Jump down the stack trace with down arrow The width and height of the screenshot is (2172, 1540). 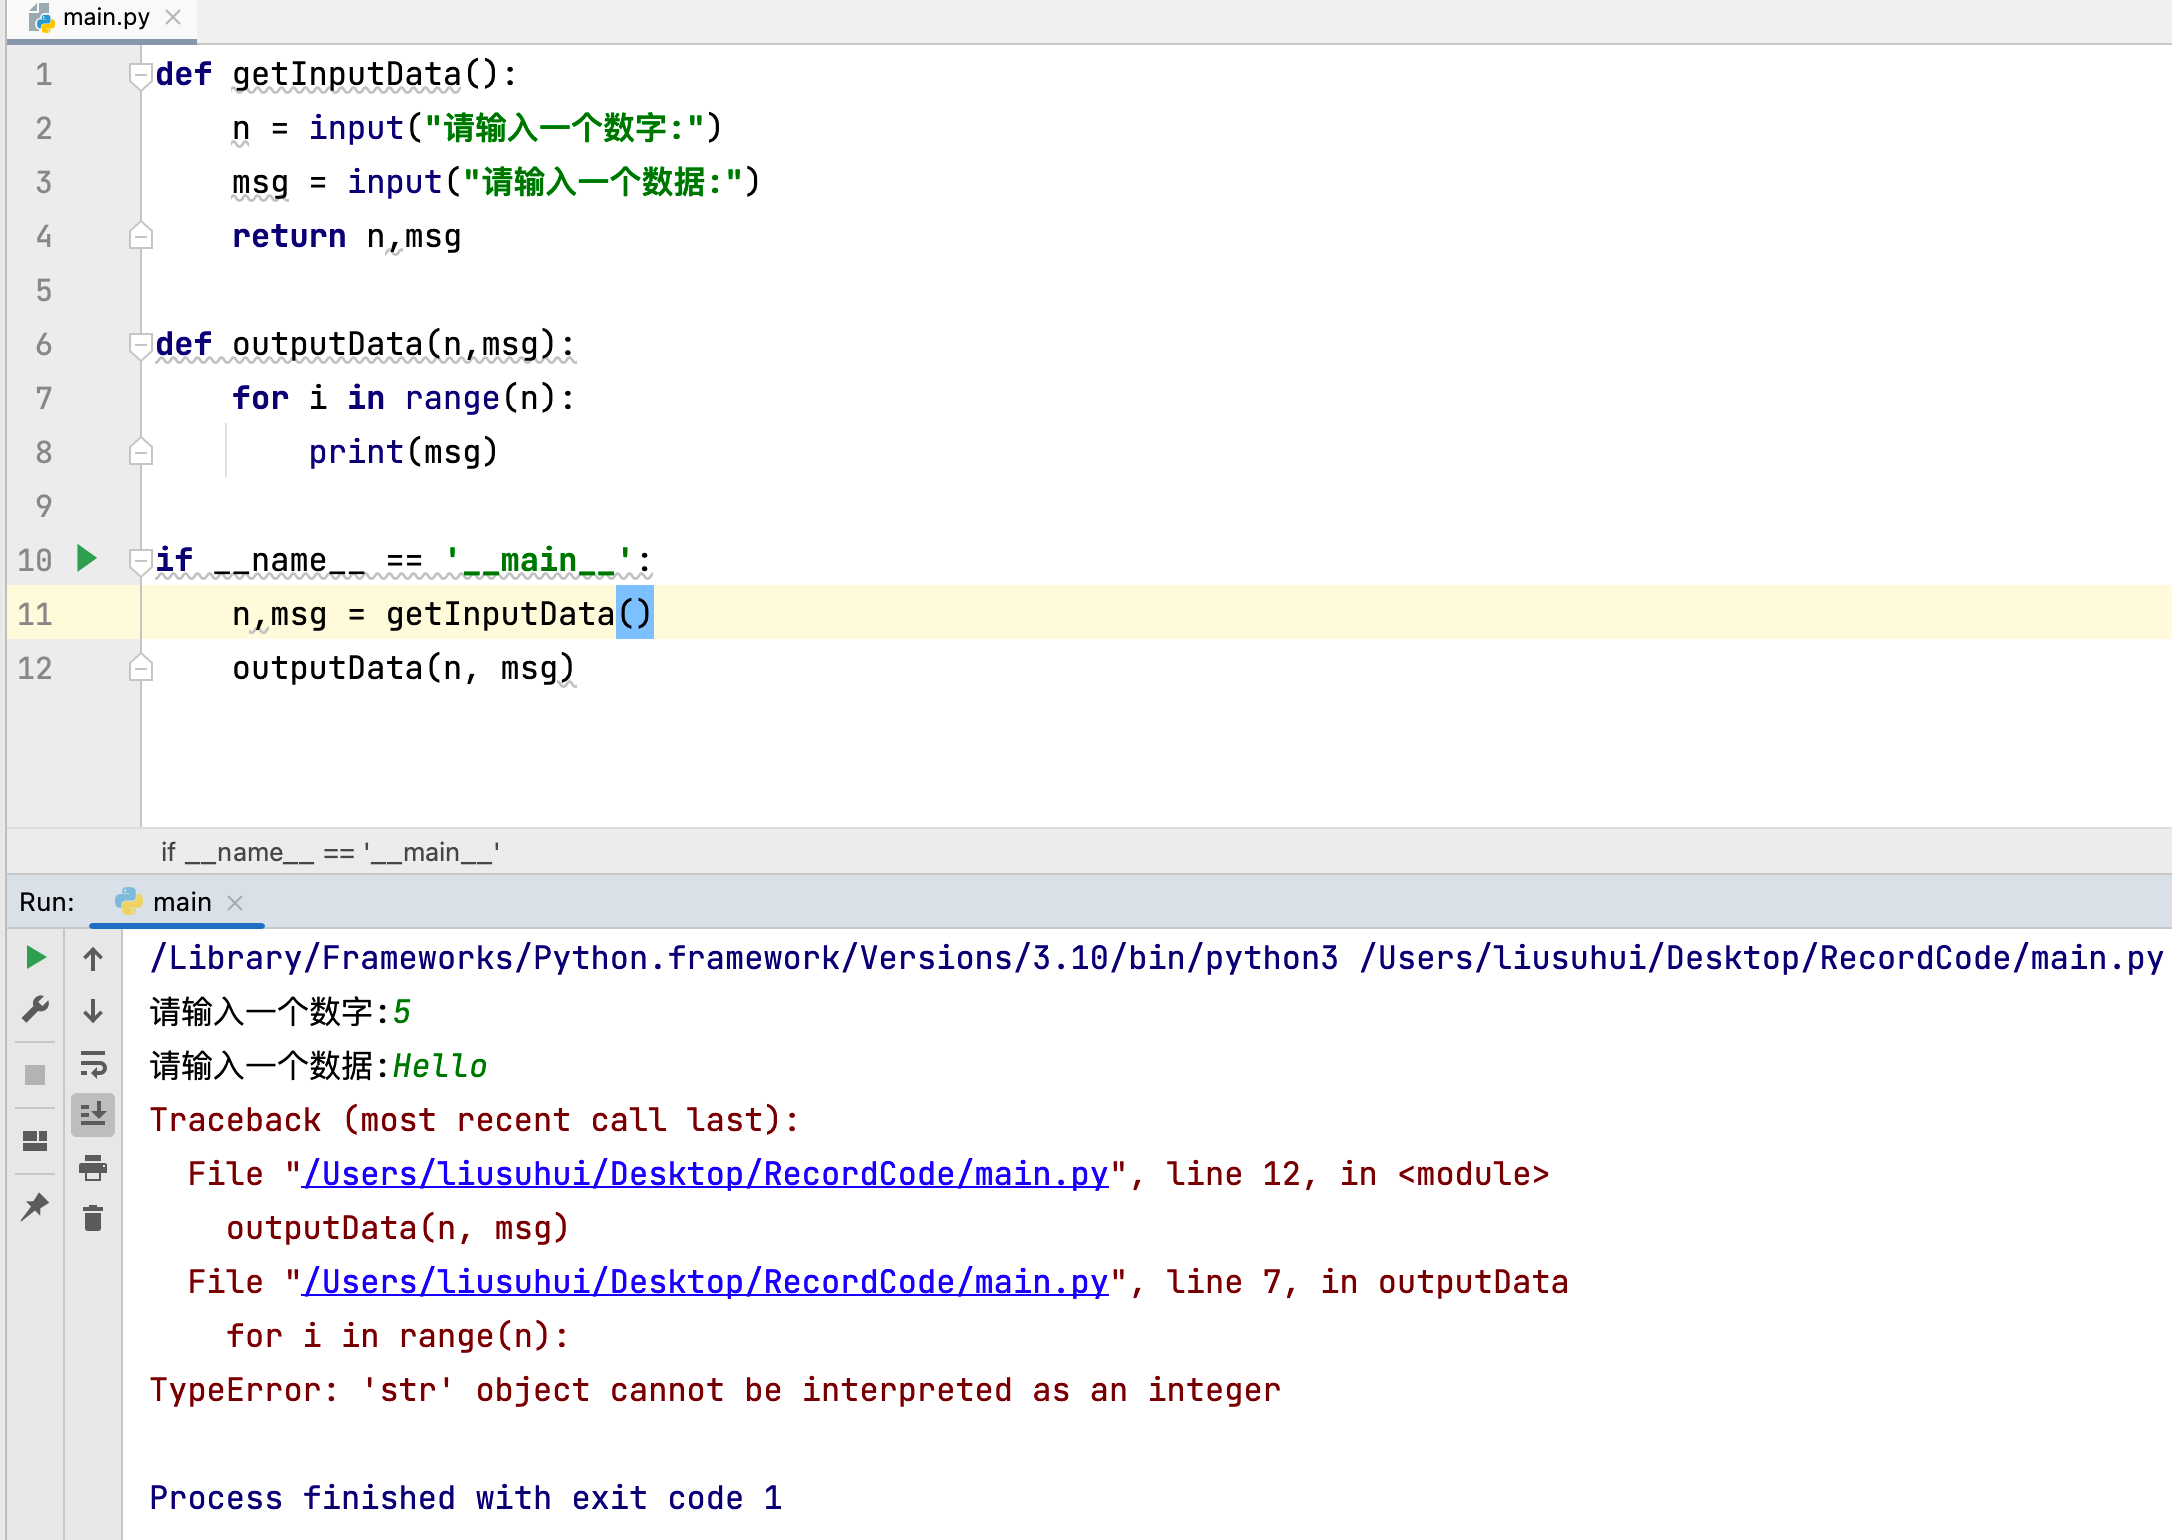click(x=93, y=1011)
